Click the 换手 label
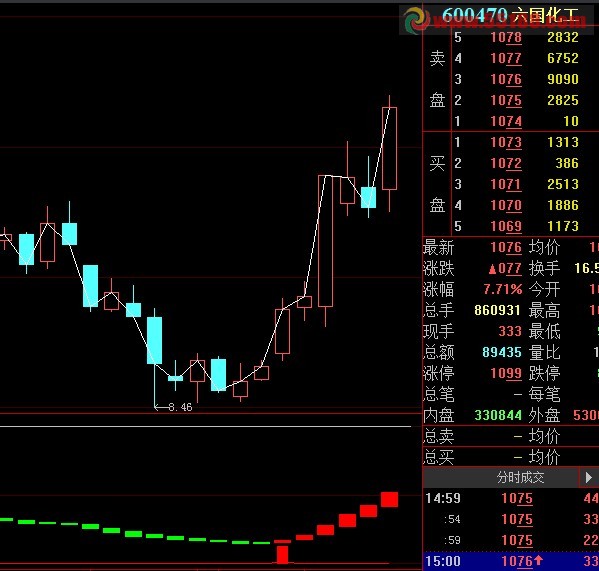599x571 pixels. point(544,269)
